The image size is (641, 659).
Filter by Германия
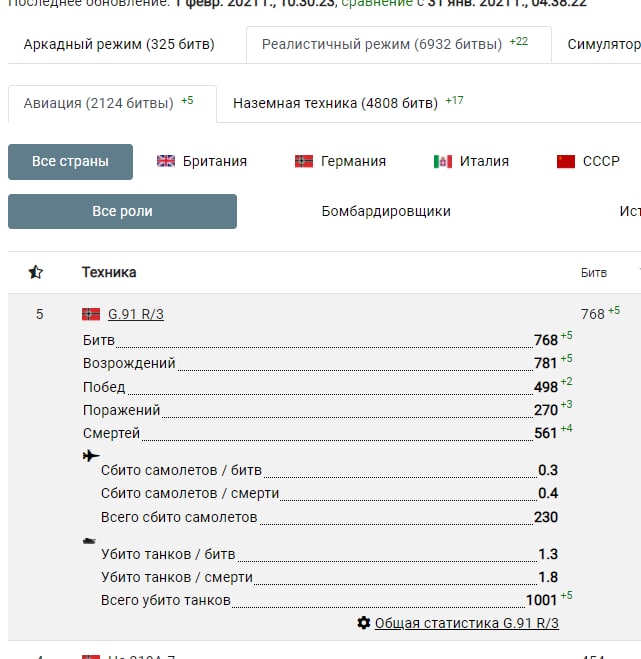point(340,161)
